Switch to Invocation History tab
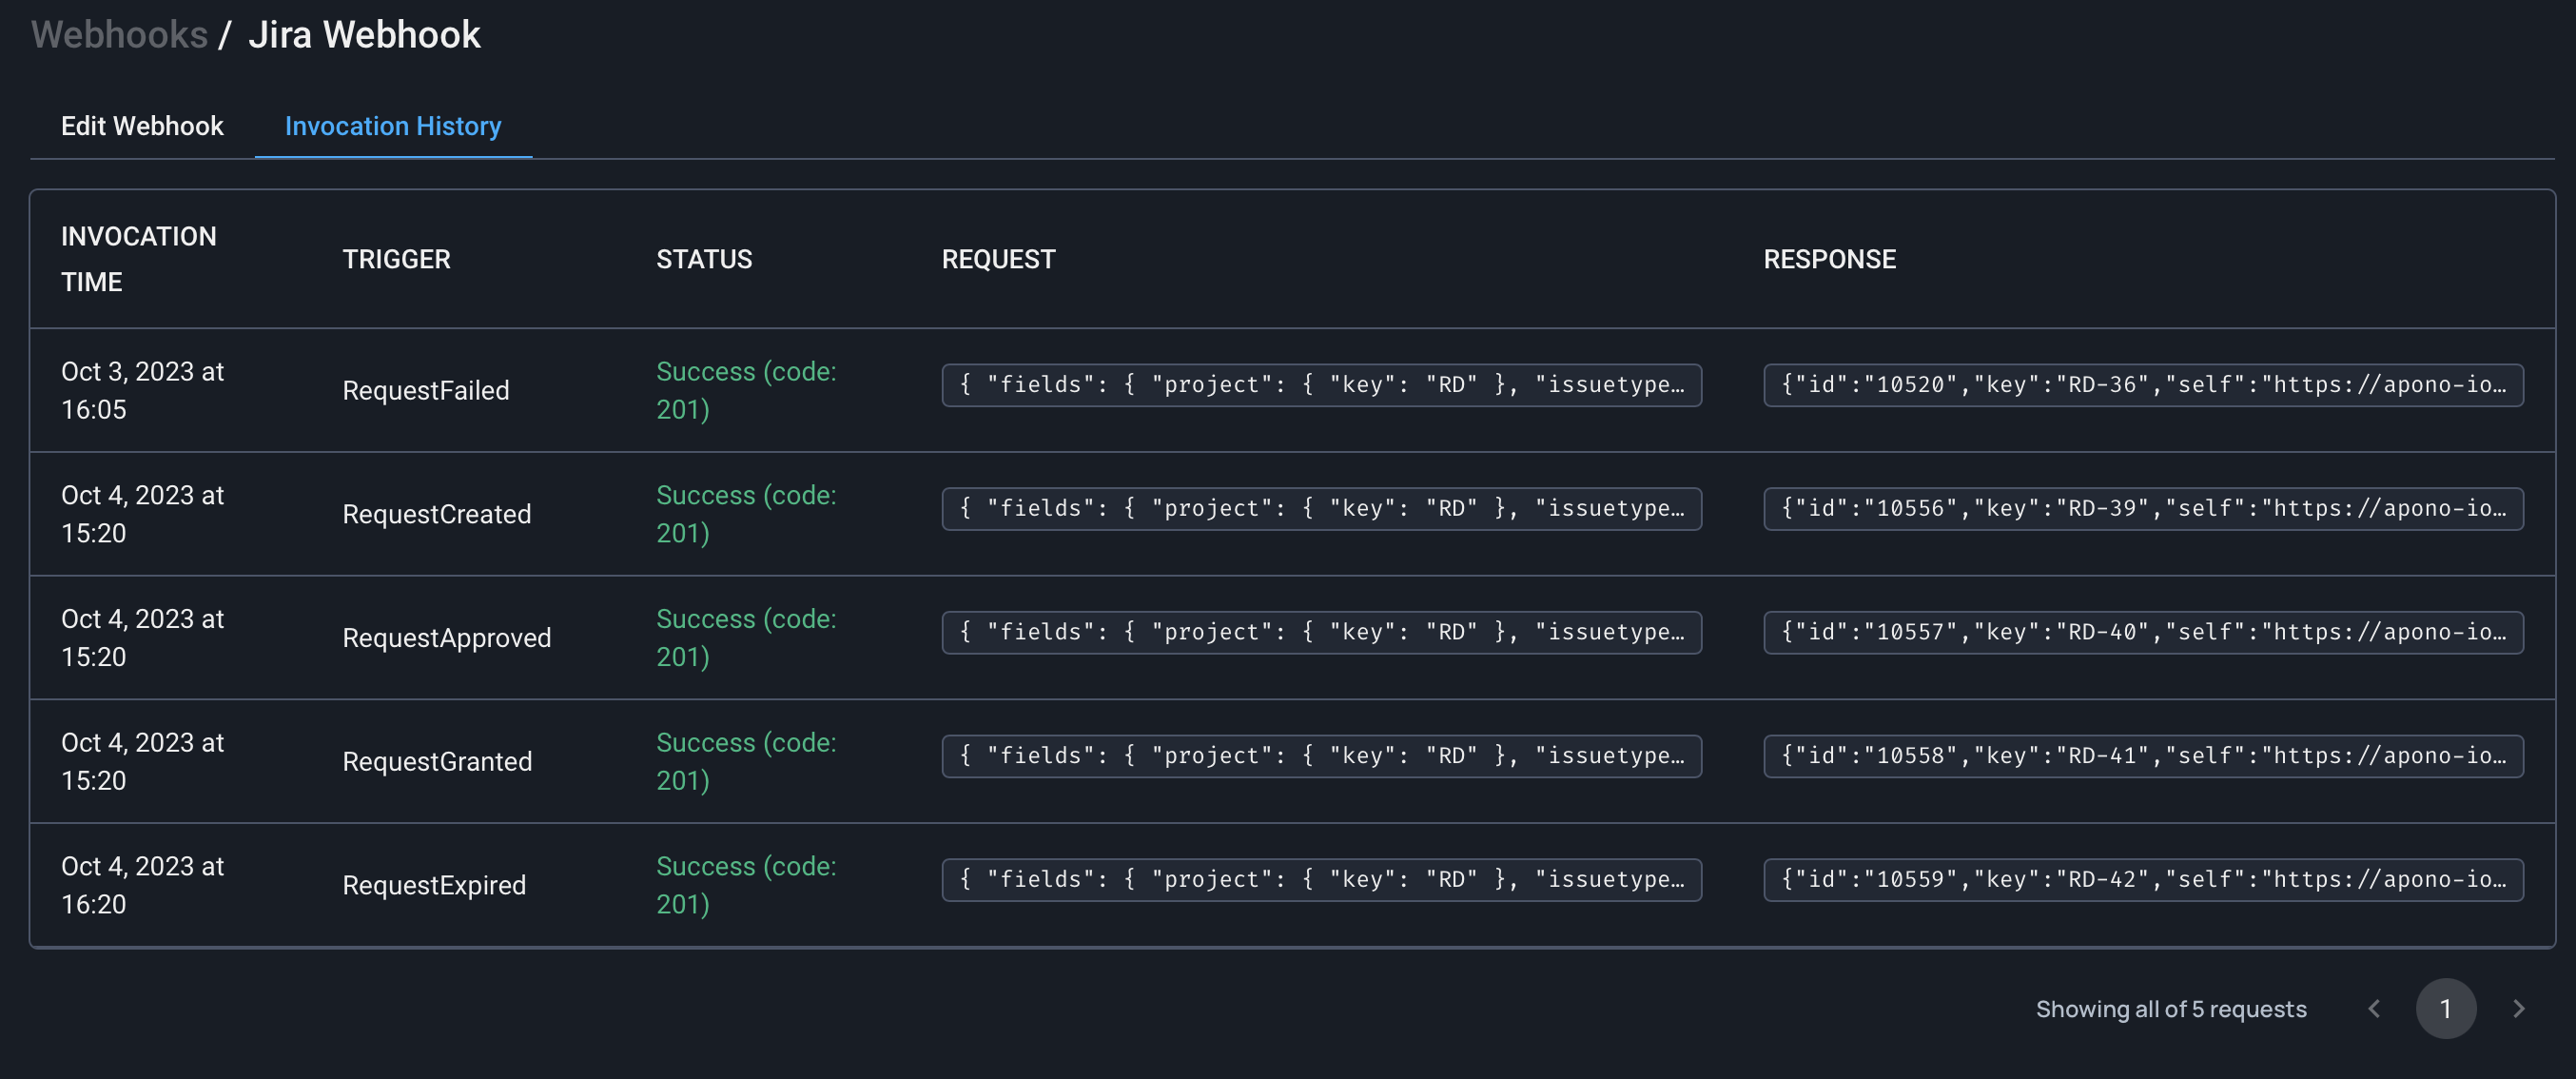The height and width of the screenshot is (1079, 2576). click(x=393, y=126)
